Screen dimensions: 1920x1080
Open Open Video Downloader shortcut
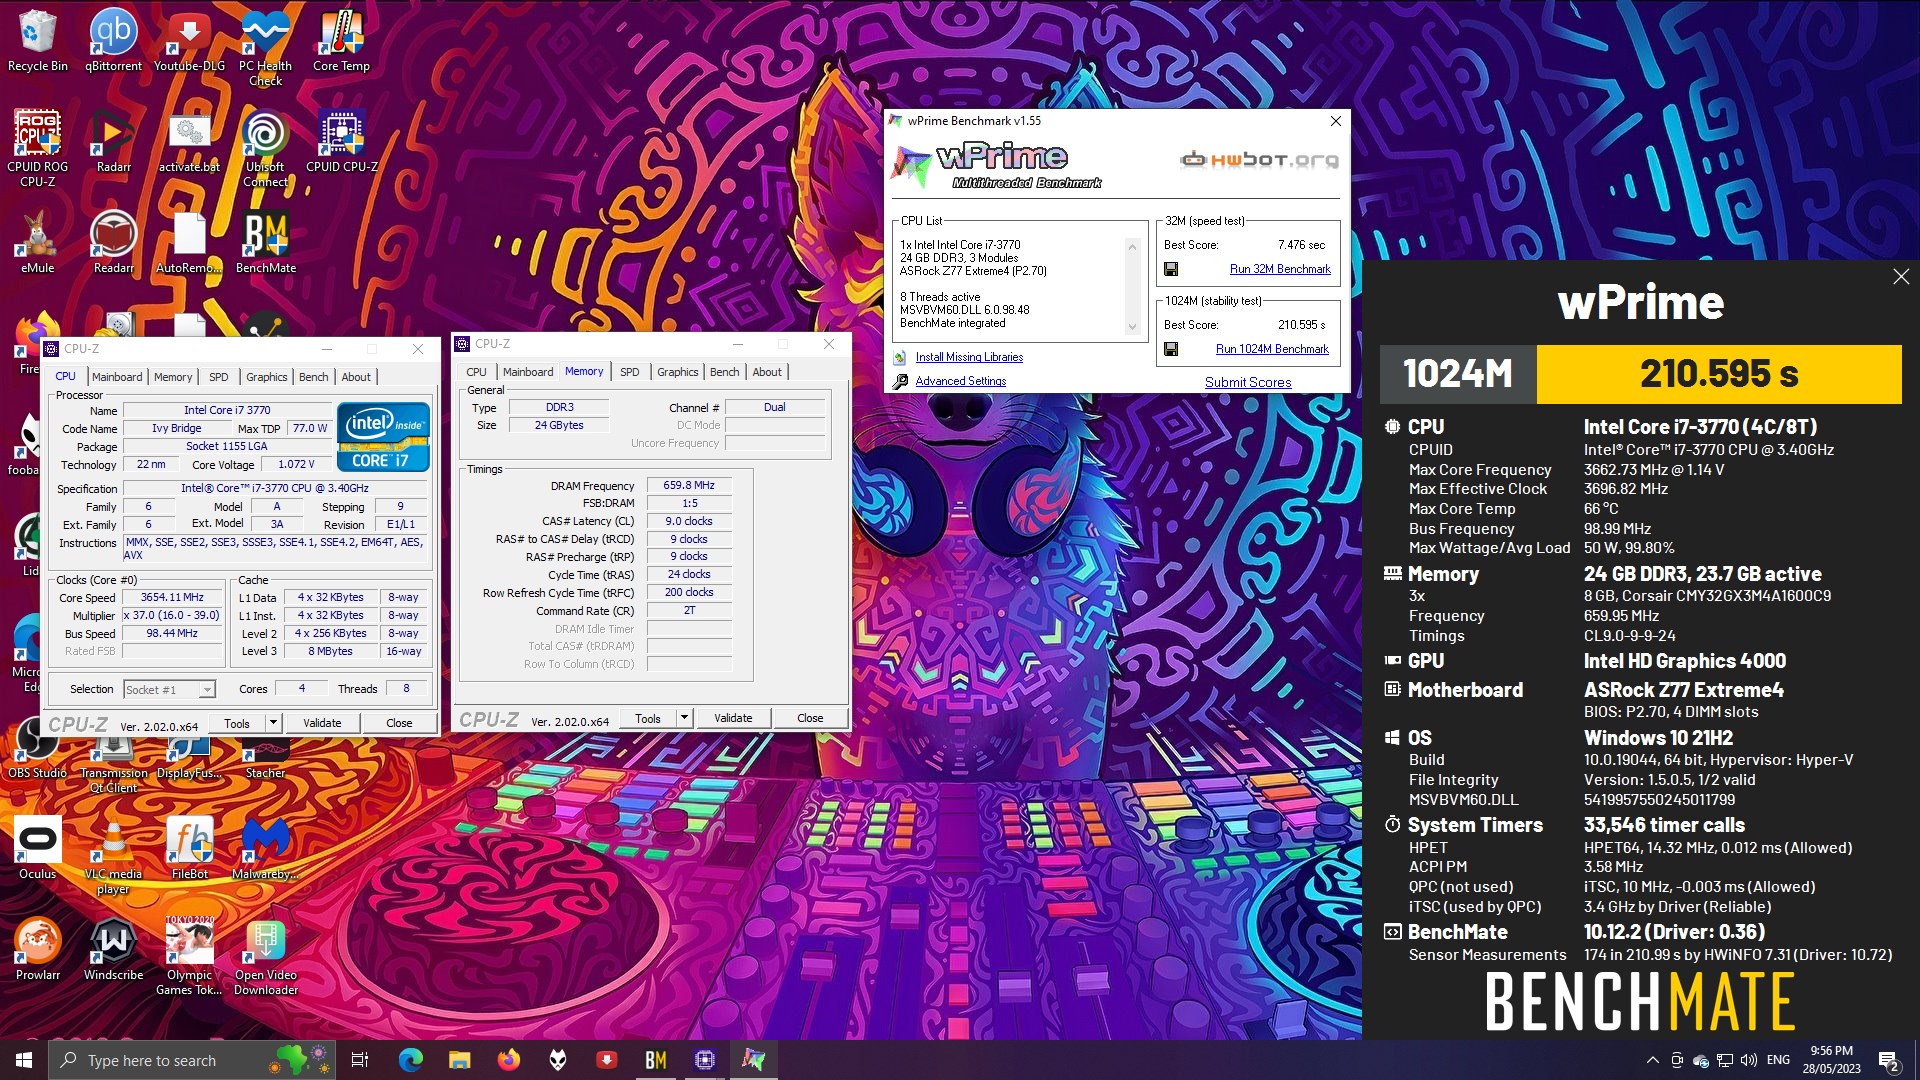pos(265,956)
